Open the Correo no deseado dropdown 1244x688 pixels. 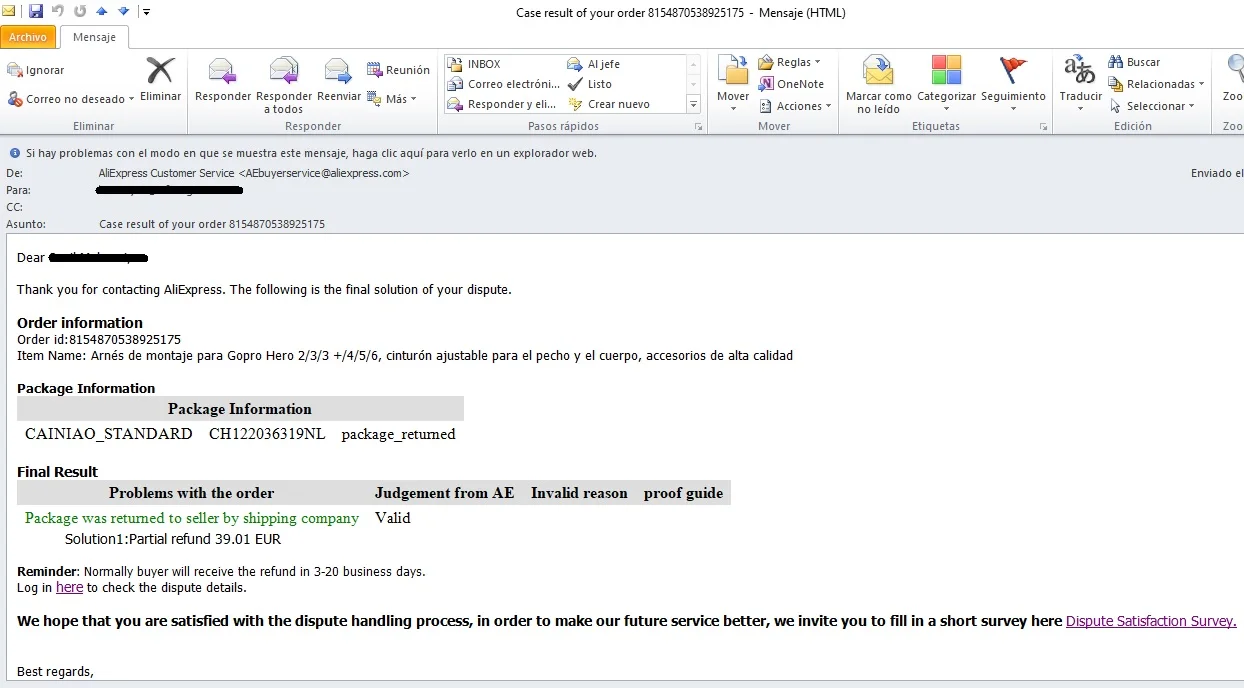pos(72,99)
